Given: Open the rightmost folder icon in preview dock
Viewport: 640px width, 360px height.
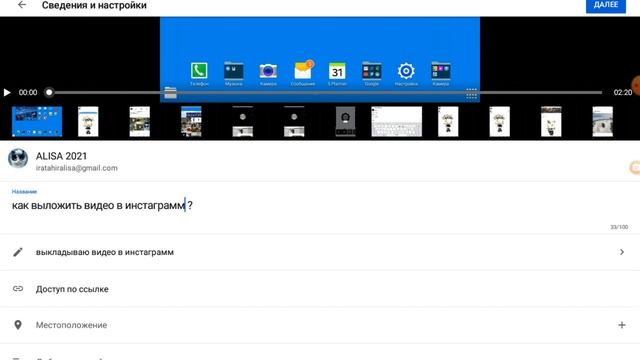Looking at the screenshot, I should click(441, 71).
